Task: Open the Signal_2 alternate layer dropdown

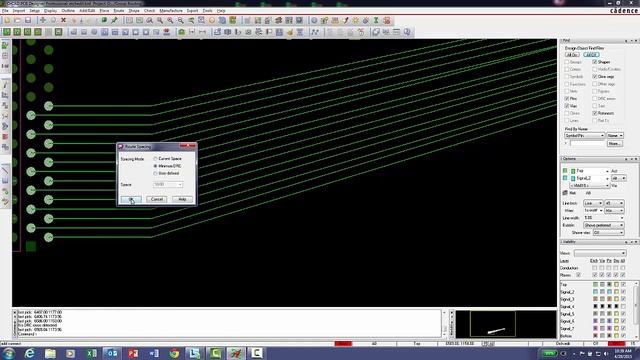Action: tap(591, 178)
